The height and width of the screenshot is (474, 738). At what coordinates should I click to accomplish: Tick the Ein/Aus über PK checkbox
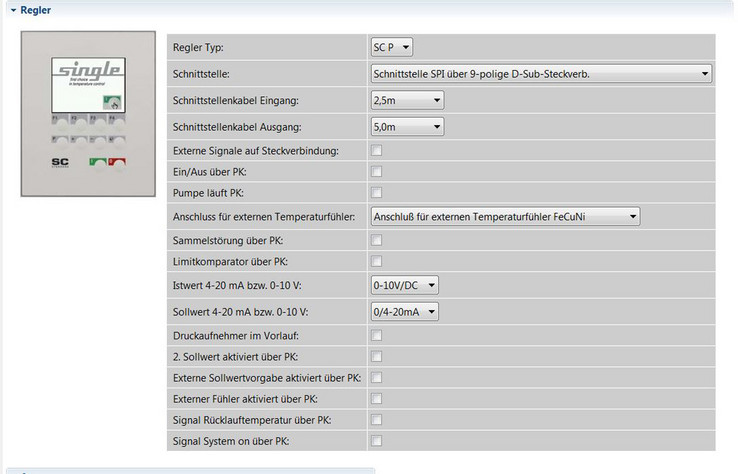click(377, 172)
